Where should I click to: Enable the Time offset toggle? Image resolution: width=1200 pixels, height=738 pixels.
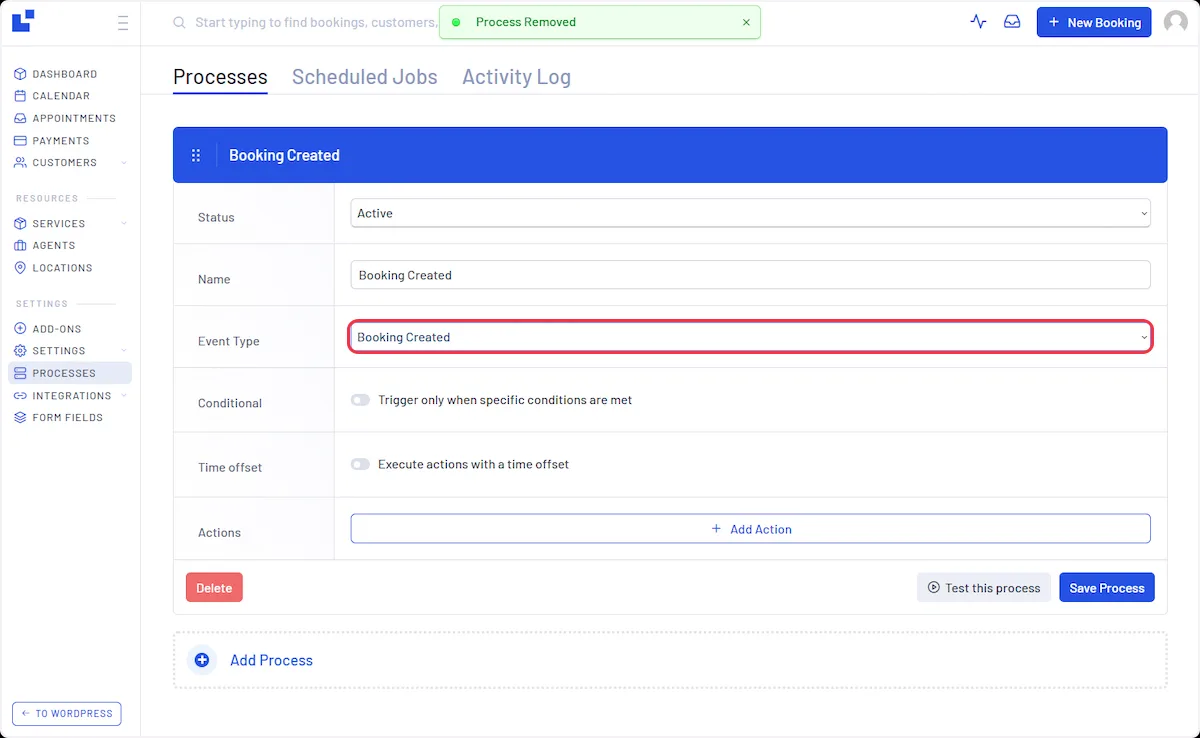[360, 464]
